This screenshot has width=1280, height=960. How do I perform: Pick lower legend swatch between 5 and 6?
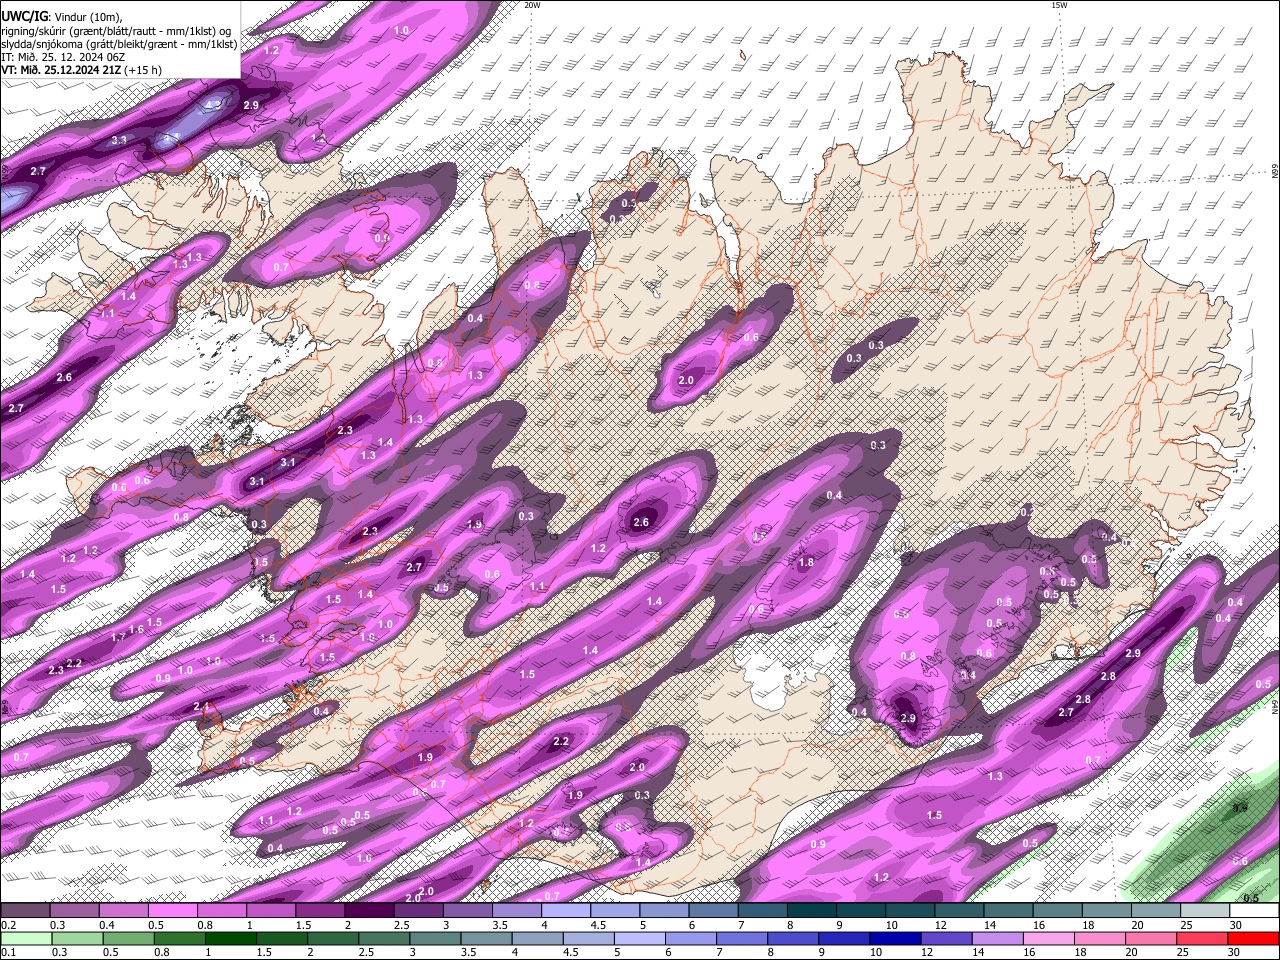[640, 938]
